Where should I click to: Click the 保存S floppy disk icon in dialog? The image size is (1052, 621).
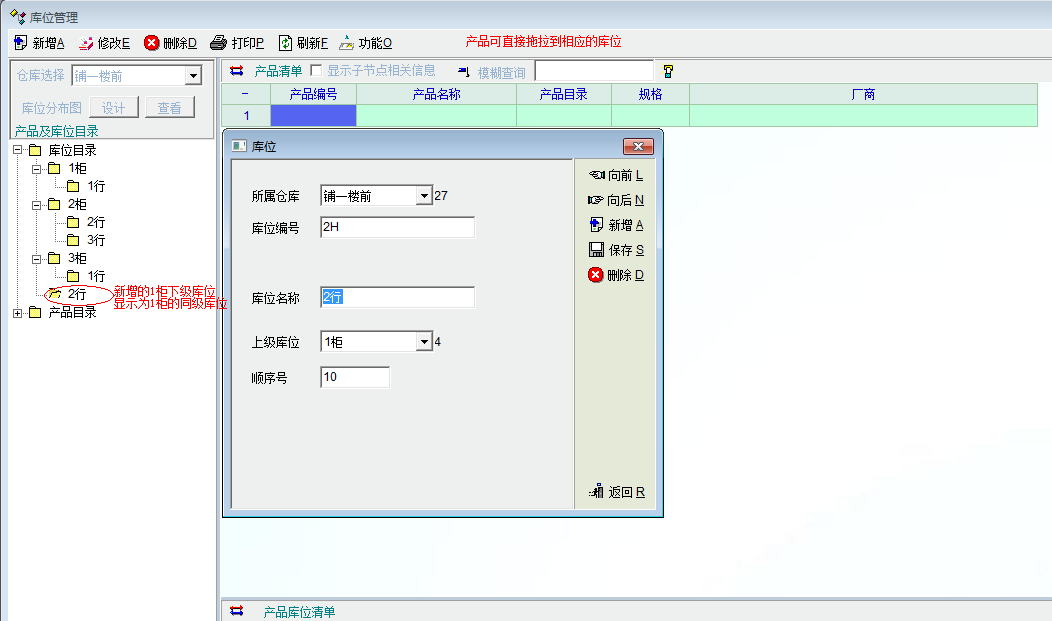point(596,250)
